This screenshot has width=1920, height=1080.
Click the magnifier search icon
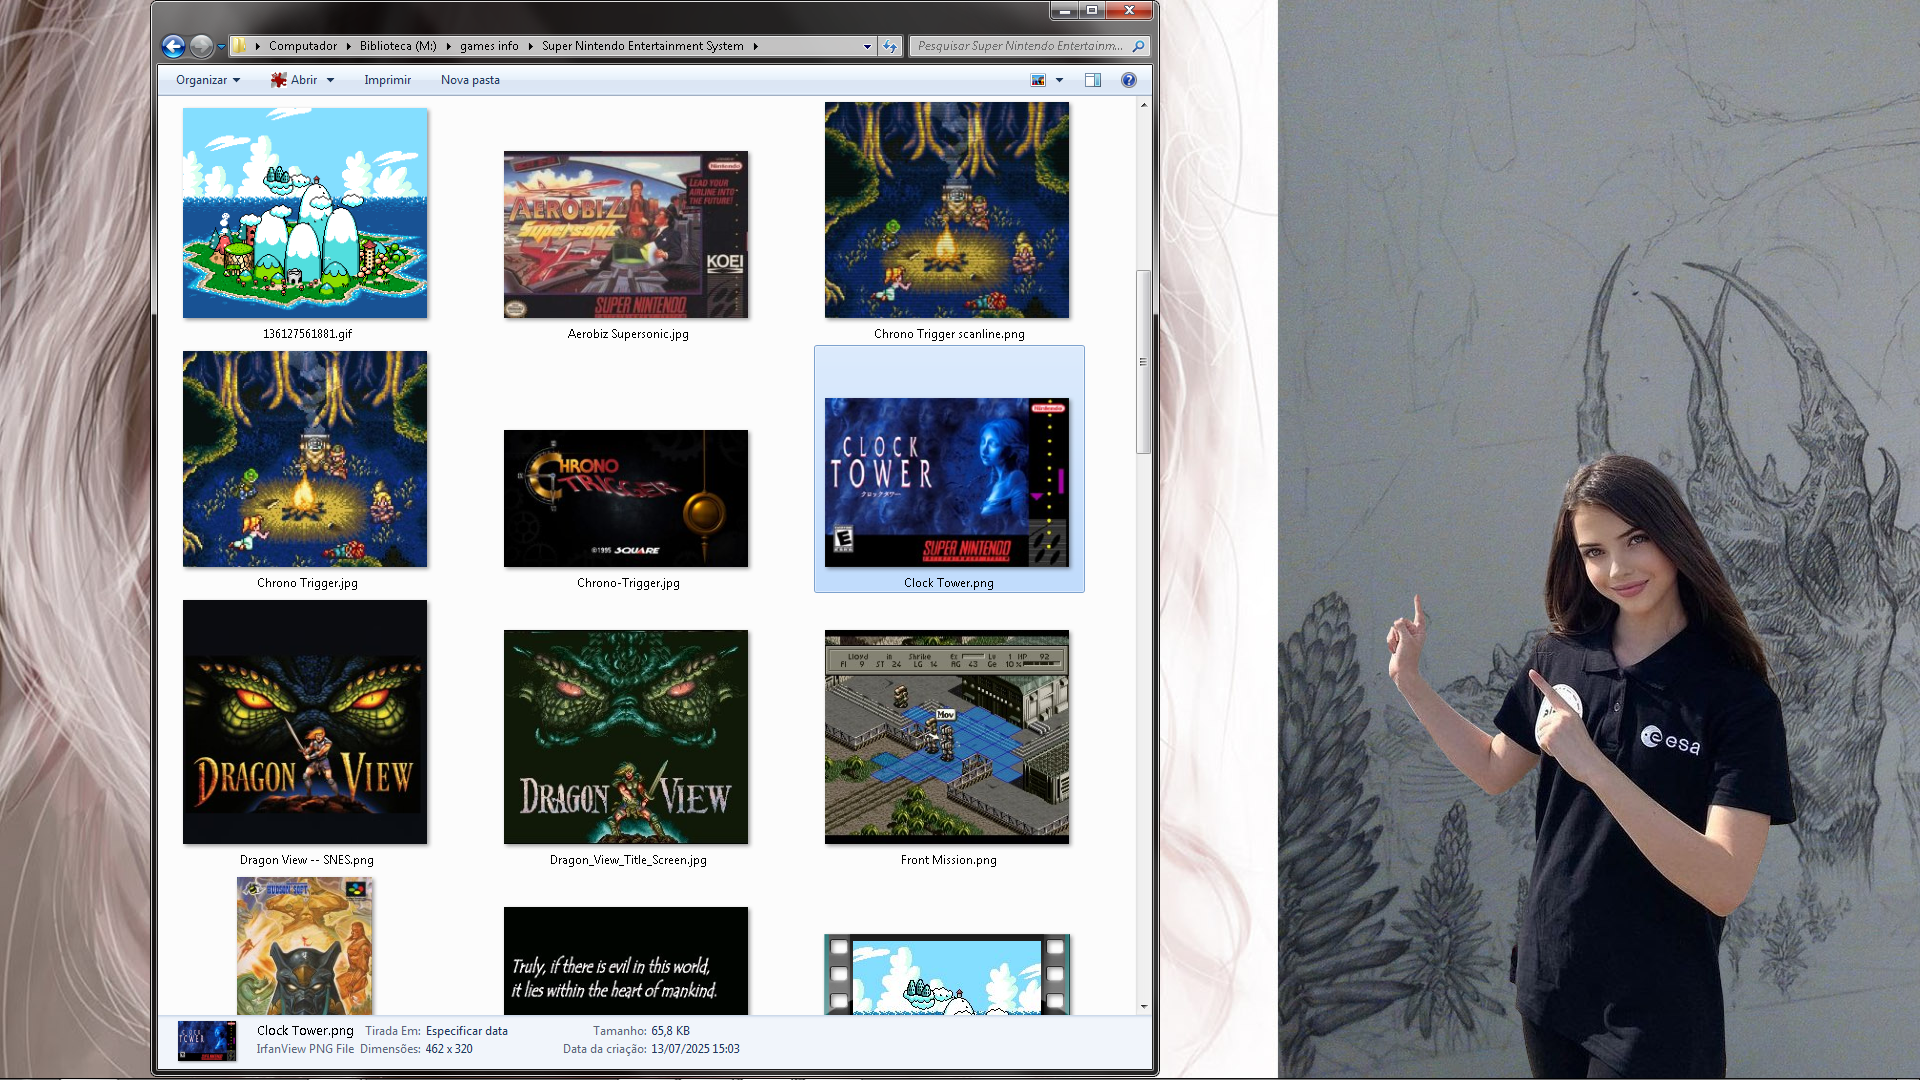point(1138,46)
